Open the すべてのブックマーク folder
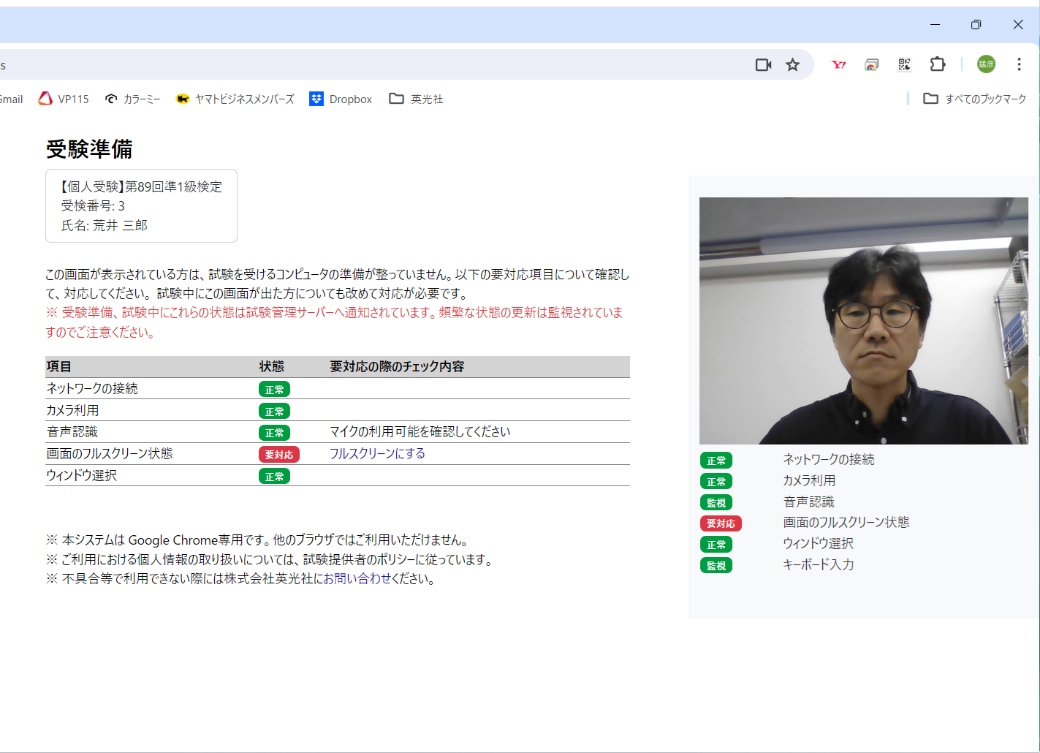 [x=975, y=99]
